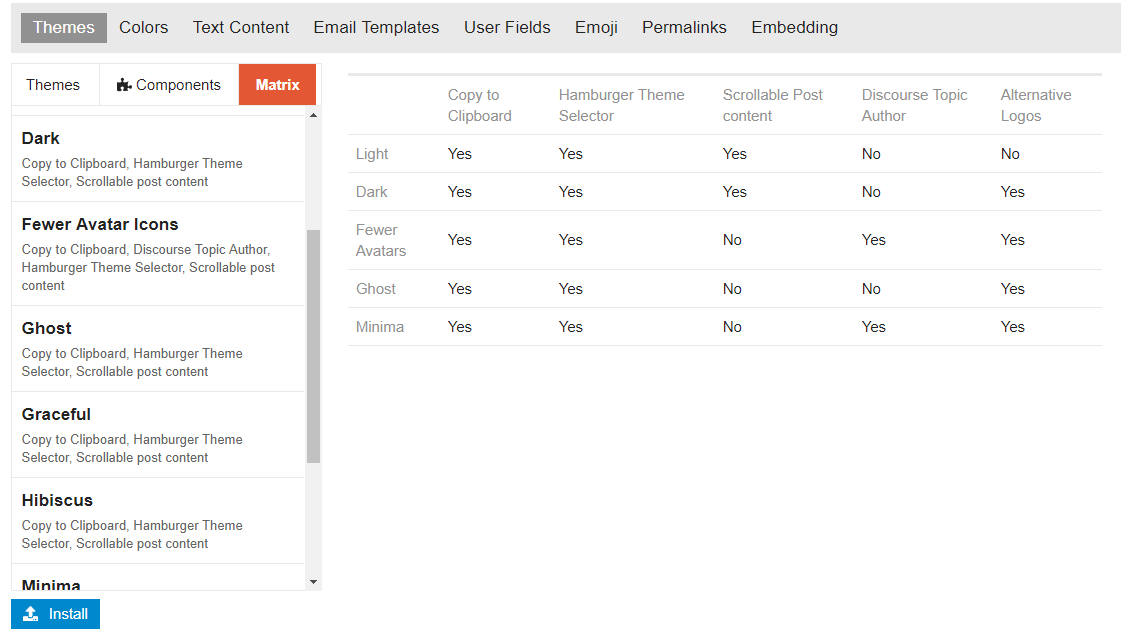1124x634 pixels.
Task: Select the Hibiscus theme entry
Action: [158, 521]
